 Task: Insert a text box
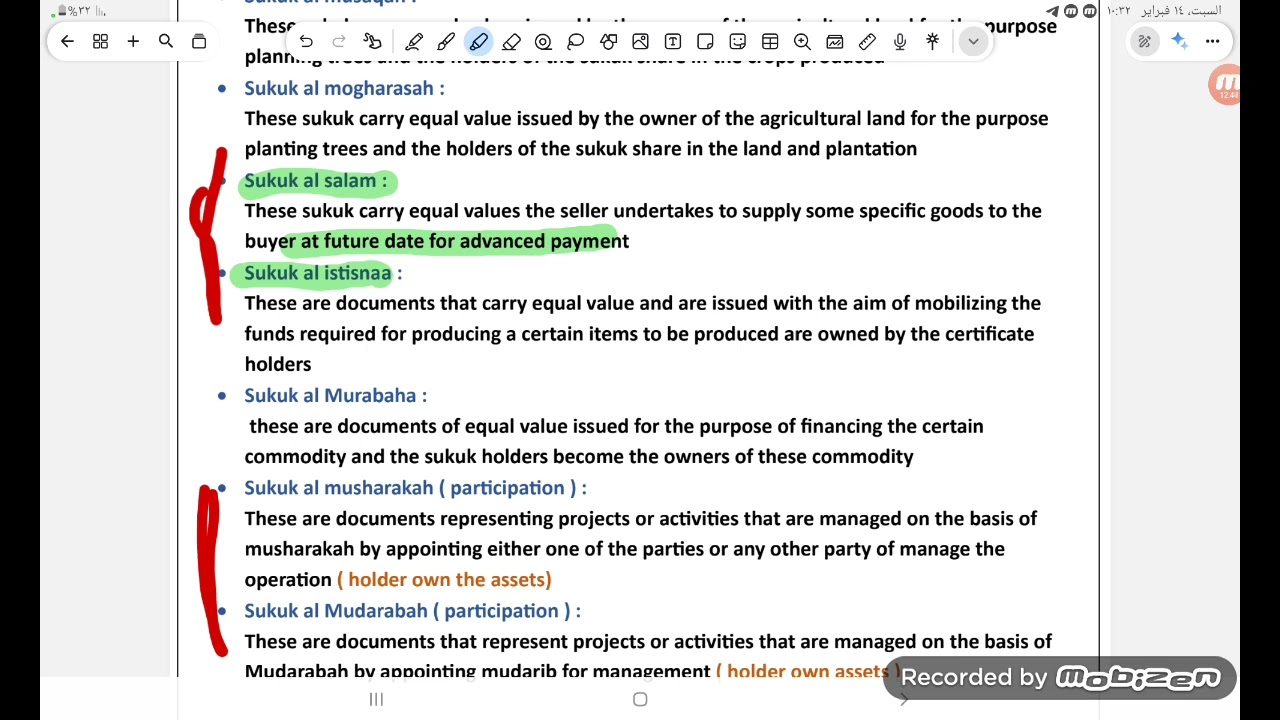[673, 41]
